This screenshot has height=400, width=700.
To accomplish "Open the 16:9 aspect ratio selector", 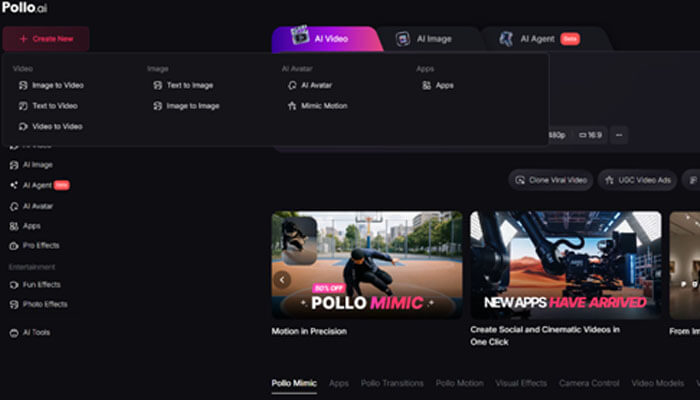I will click(x=590, y=135).
